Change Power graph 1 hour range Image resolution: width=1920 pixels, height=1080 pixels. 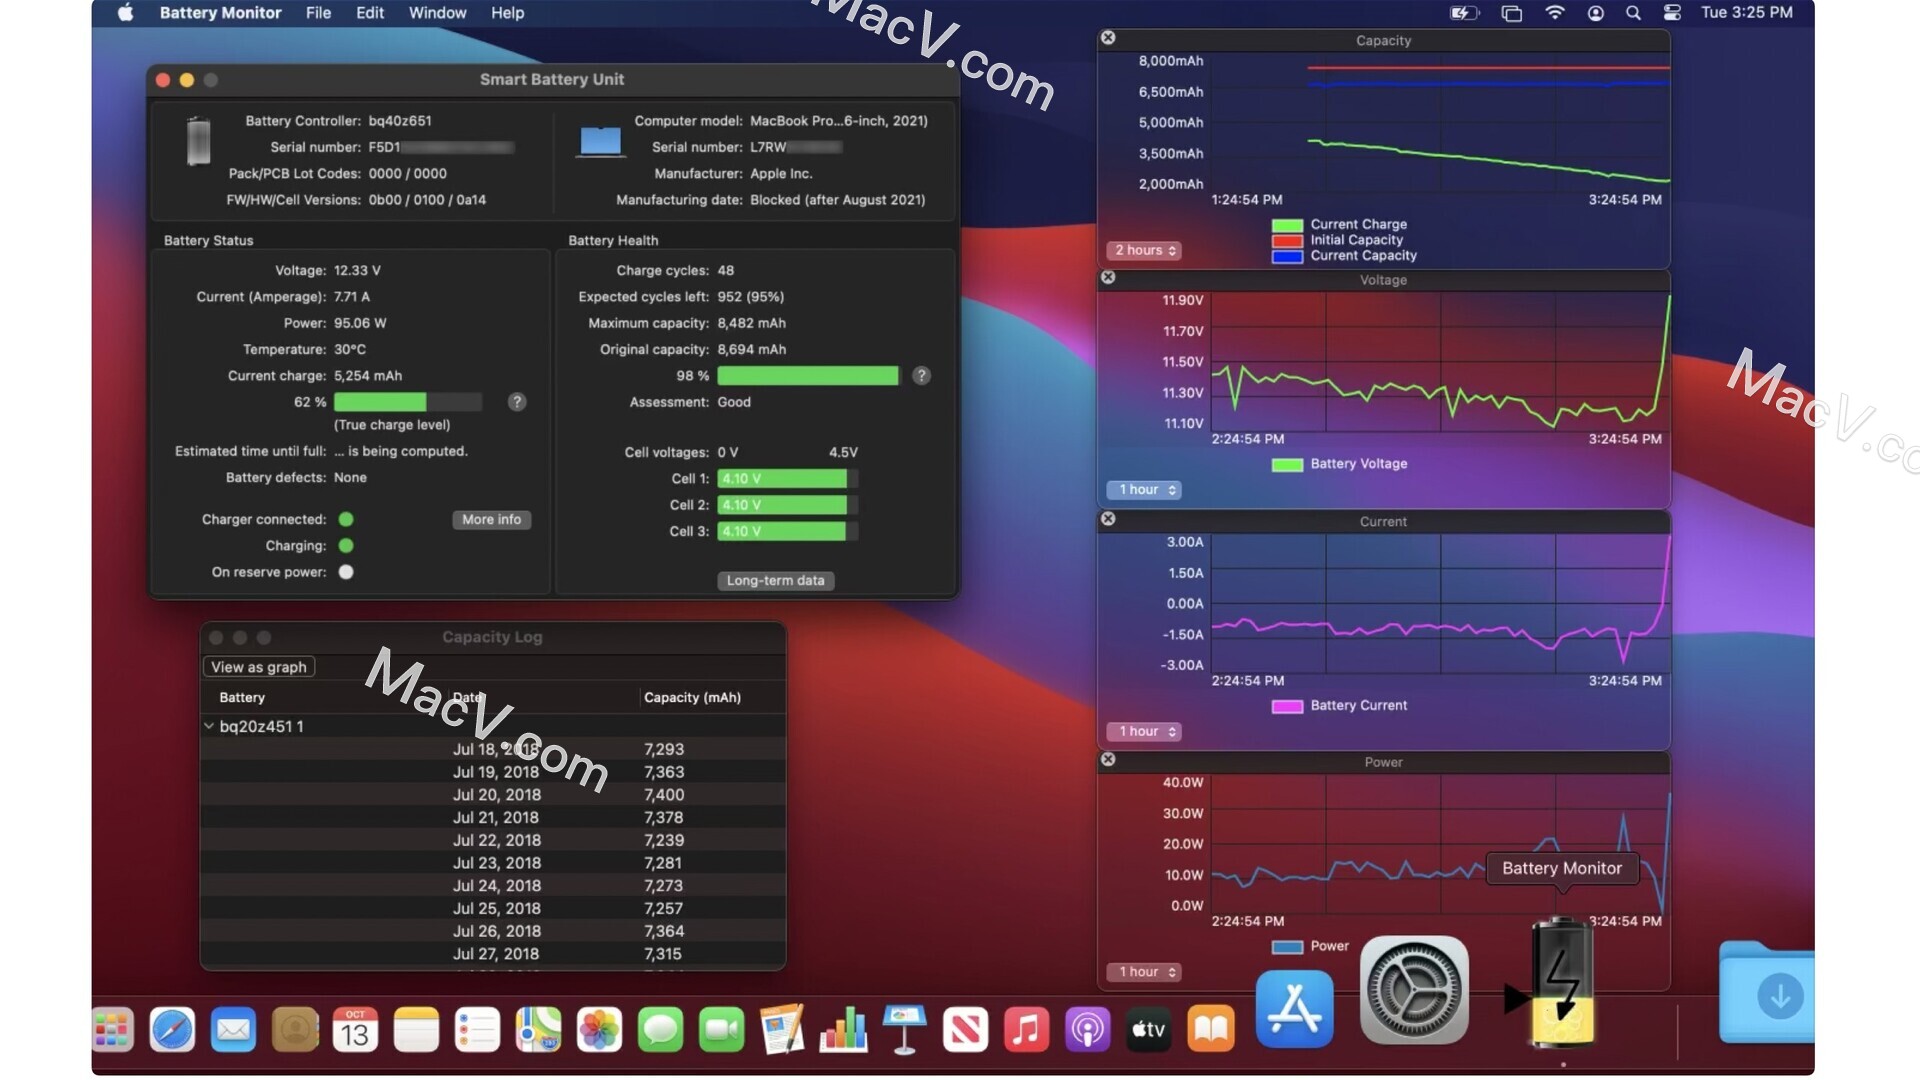point(1144,971)
